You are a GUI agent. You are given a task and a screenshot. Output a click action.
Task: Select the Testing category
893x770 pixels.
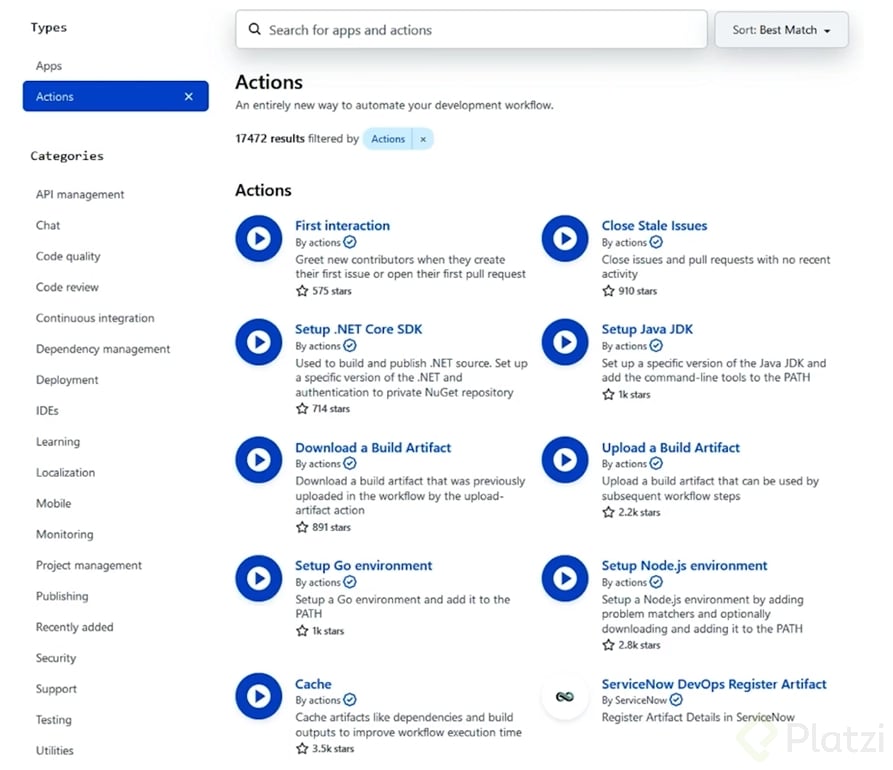[54, 720]
